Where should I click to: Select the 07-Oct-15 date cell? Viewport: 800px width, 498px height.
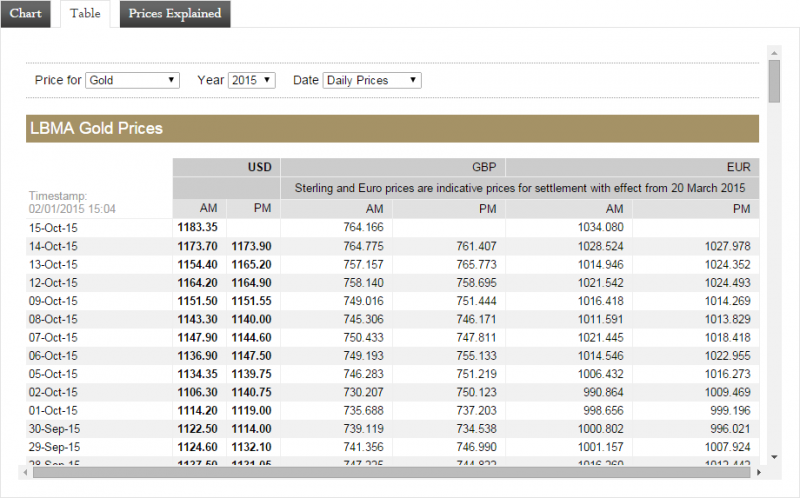click(x=53, y=338)
